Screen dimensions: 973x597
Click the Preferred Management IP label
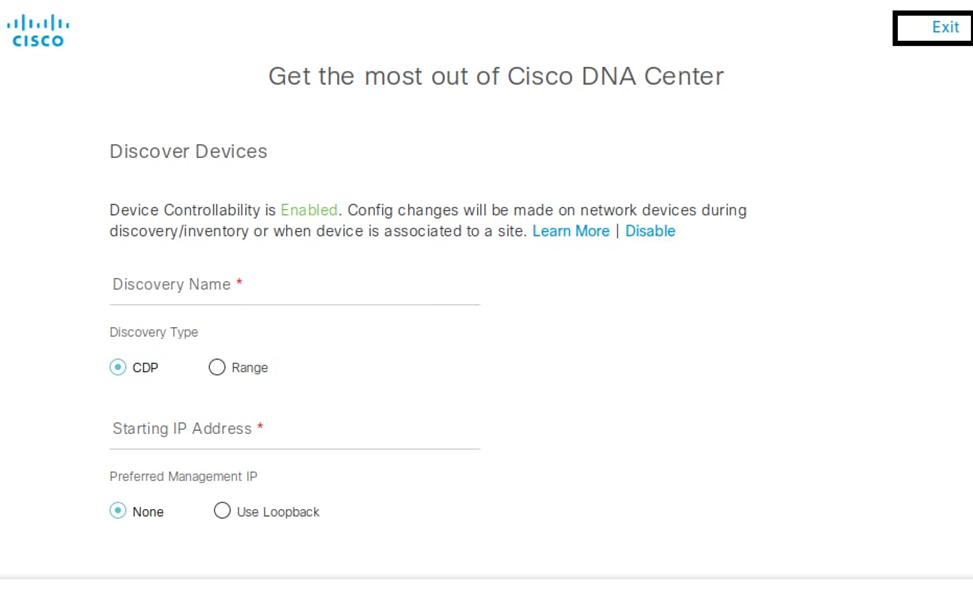[183, 476]
